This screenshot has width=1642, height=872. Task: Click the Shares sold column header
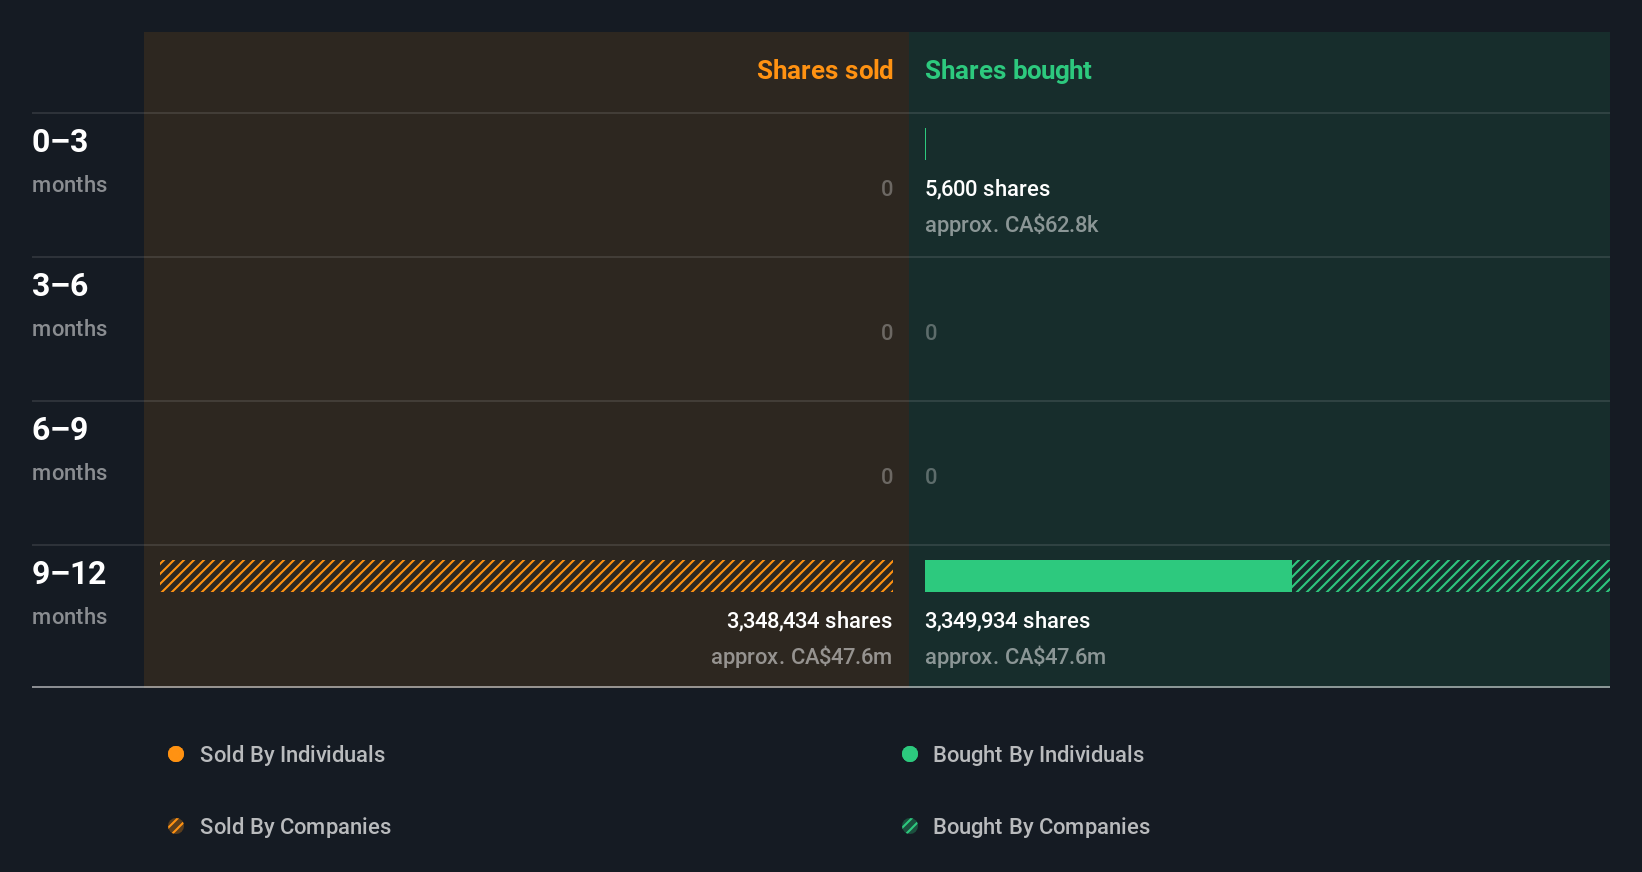825,70
